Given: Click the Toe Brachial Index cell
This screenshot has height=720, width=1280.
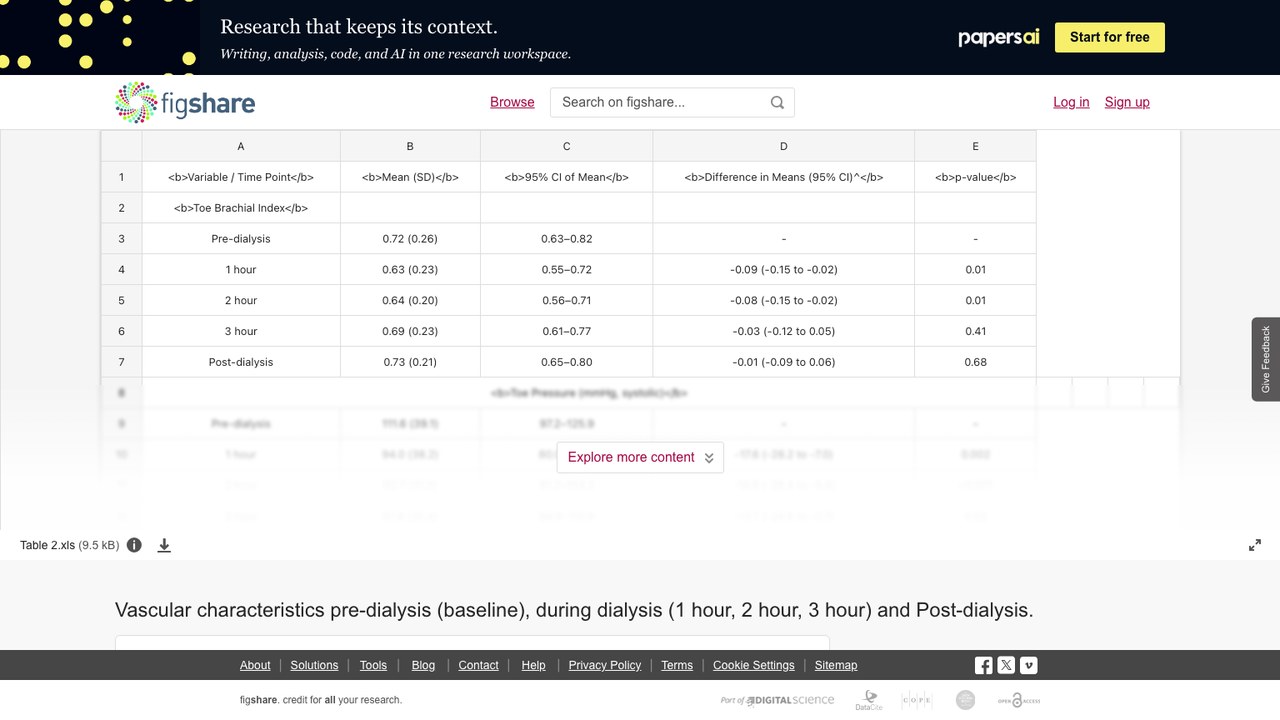Looking at the screenshot, I should coord(241,208).
